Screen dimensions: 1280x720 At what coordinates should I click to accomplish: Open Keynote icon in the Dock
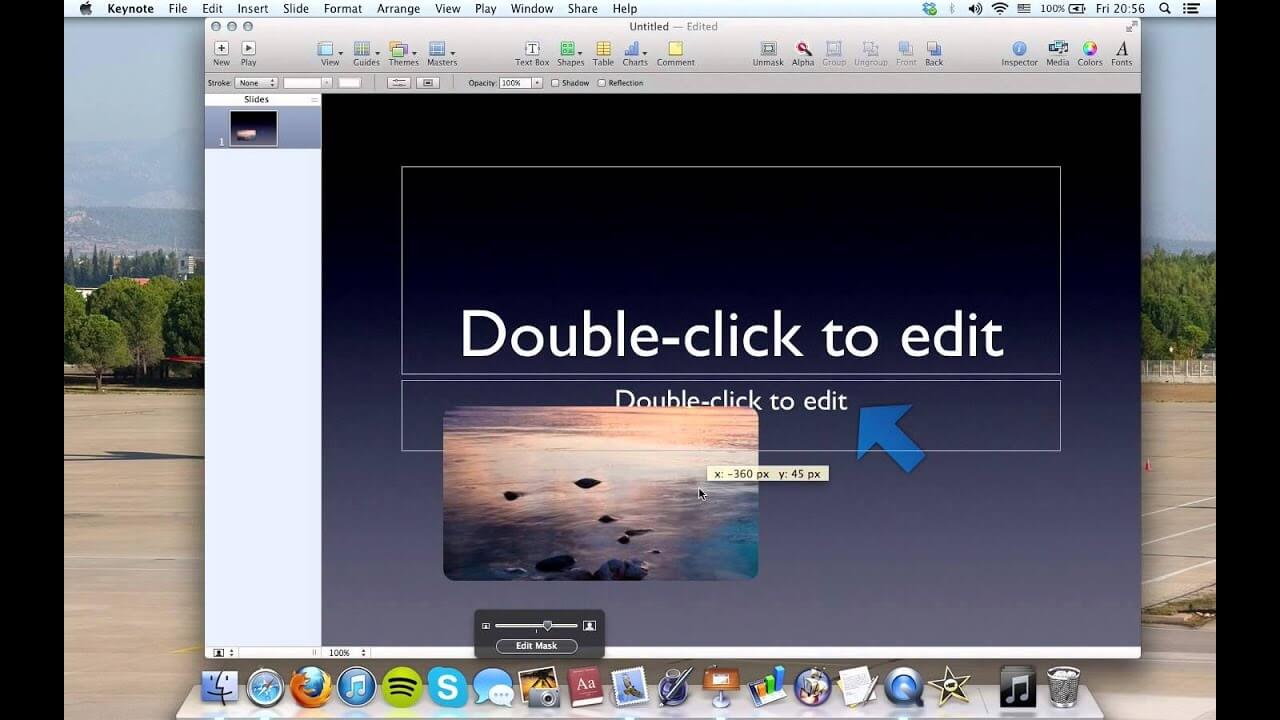pos(721,687)
